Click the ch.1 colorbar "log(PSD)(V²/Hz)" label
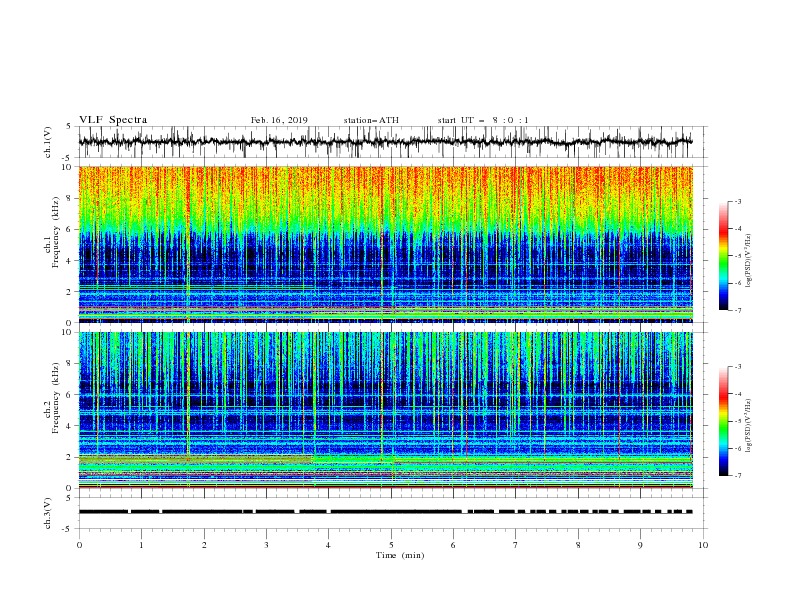Viewport: 792px width, 612px height. coord(748,261)
